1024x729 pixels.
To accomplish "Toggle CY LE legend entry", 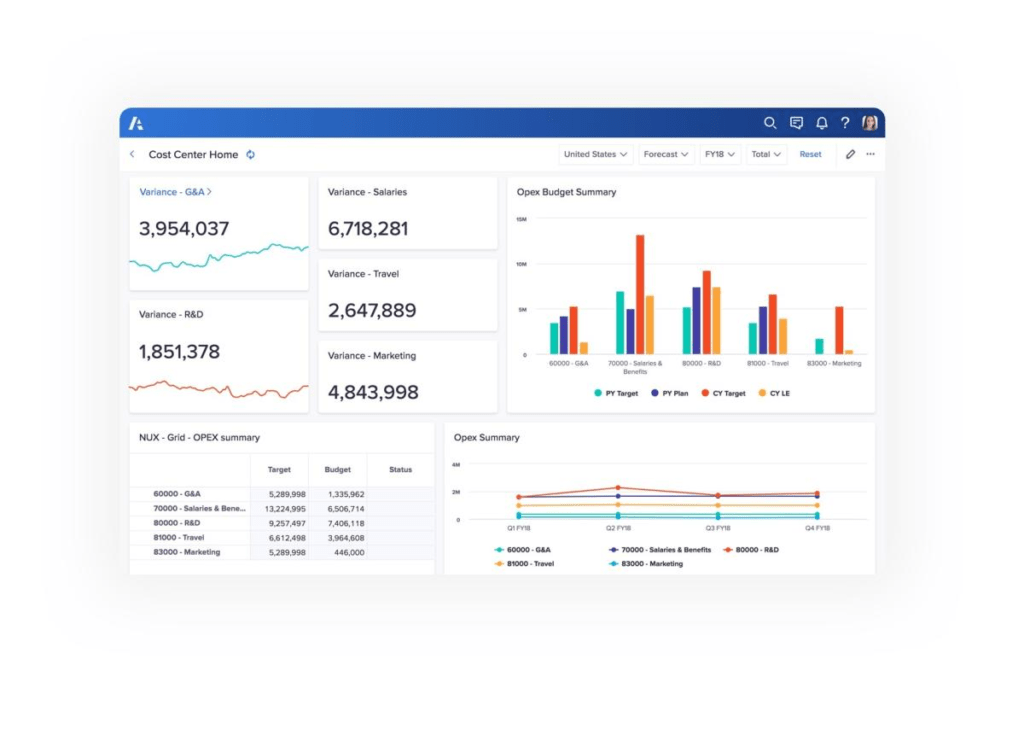I will [774, 393].
